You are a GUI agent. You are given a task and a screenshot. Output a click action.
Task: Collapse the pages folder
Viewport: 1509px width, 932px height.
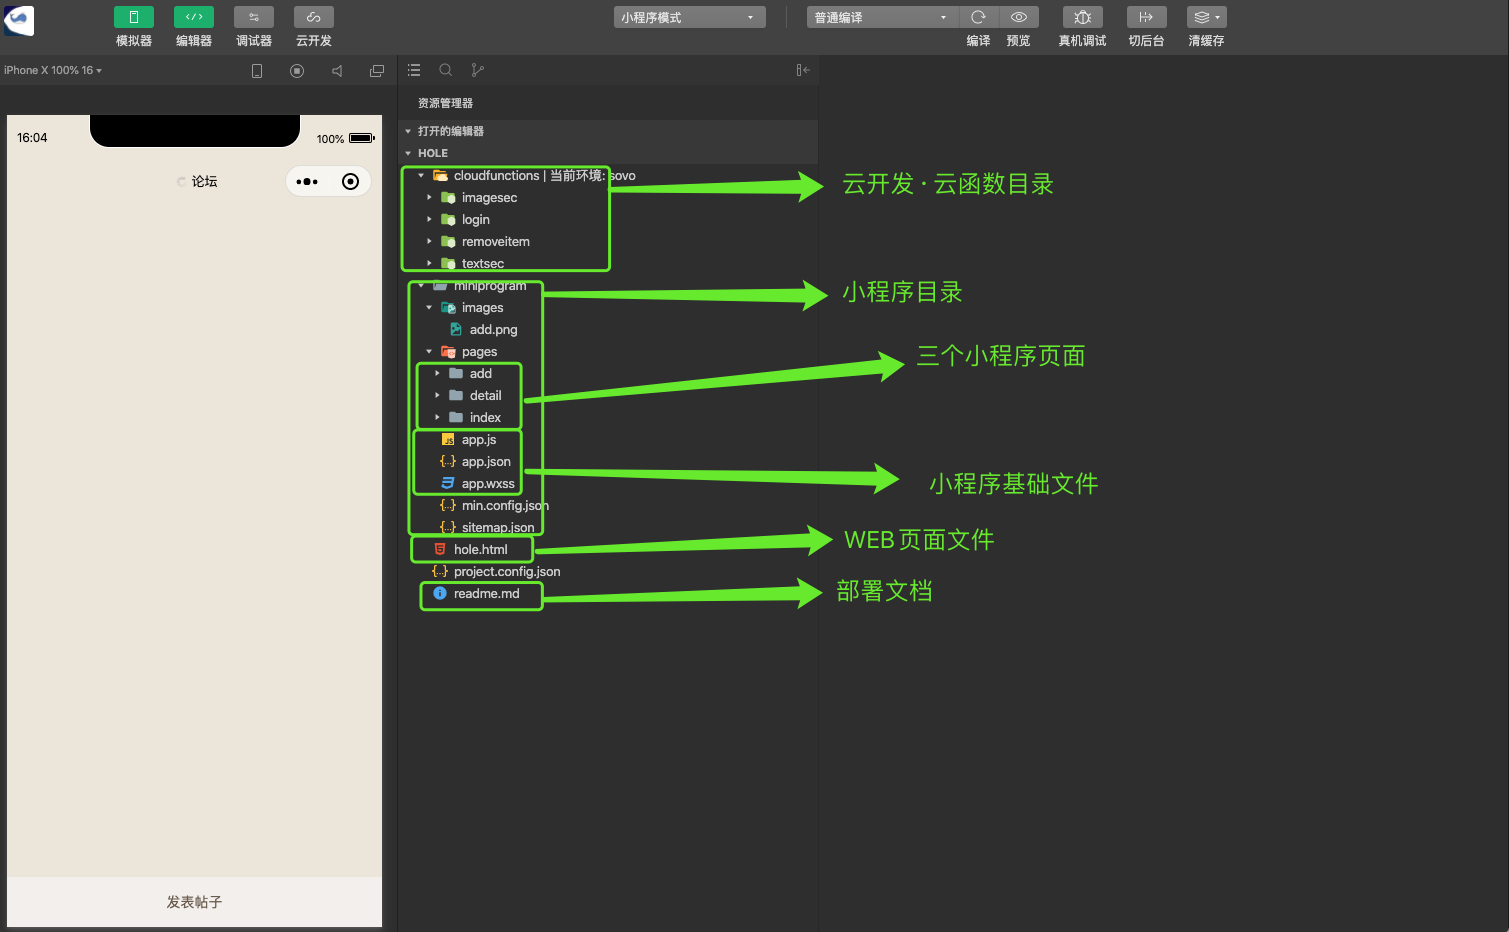coord(429,352)
